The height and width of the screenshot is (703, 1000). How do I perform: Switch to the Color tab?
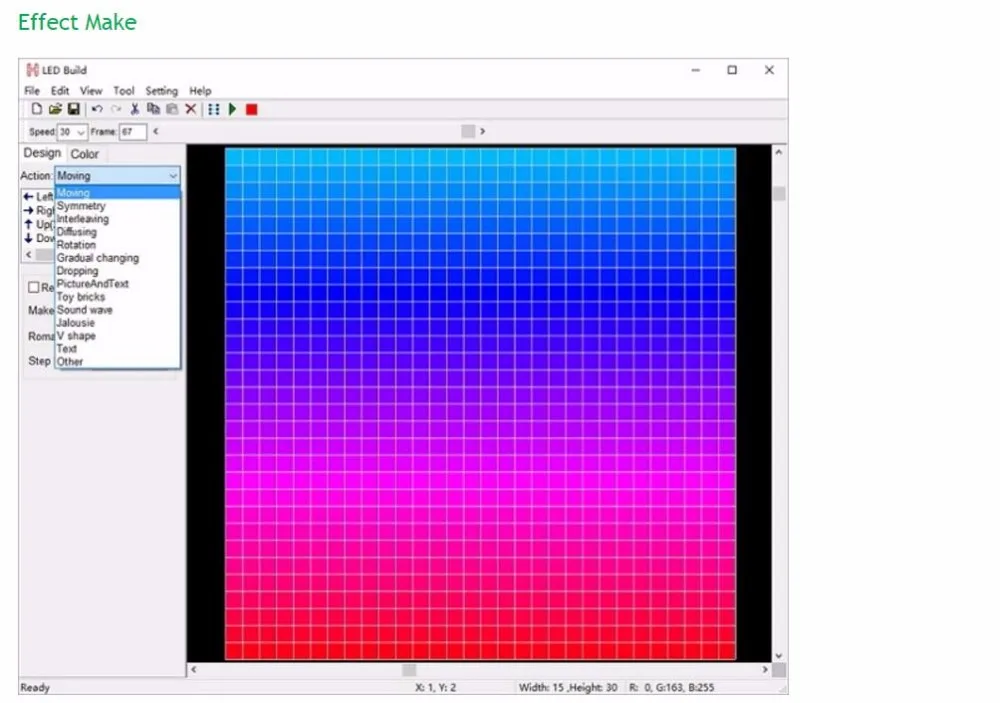[85, 154]
